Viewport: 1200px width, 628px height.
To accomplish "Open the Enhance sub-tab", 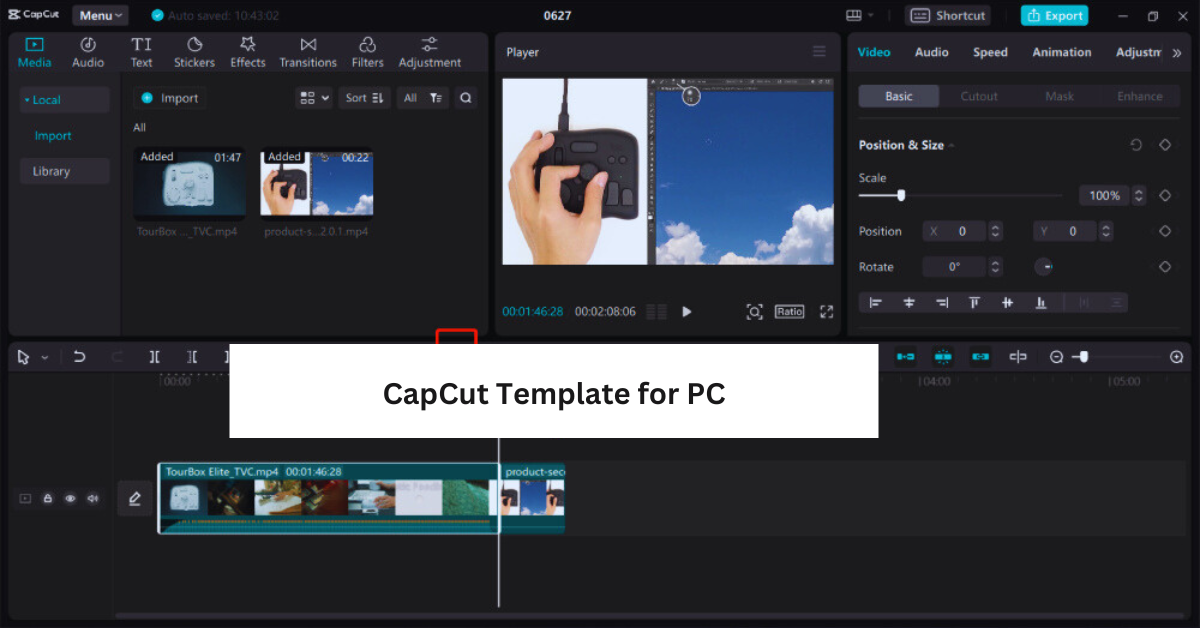I will [x=1140, y=96].
